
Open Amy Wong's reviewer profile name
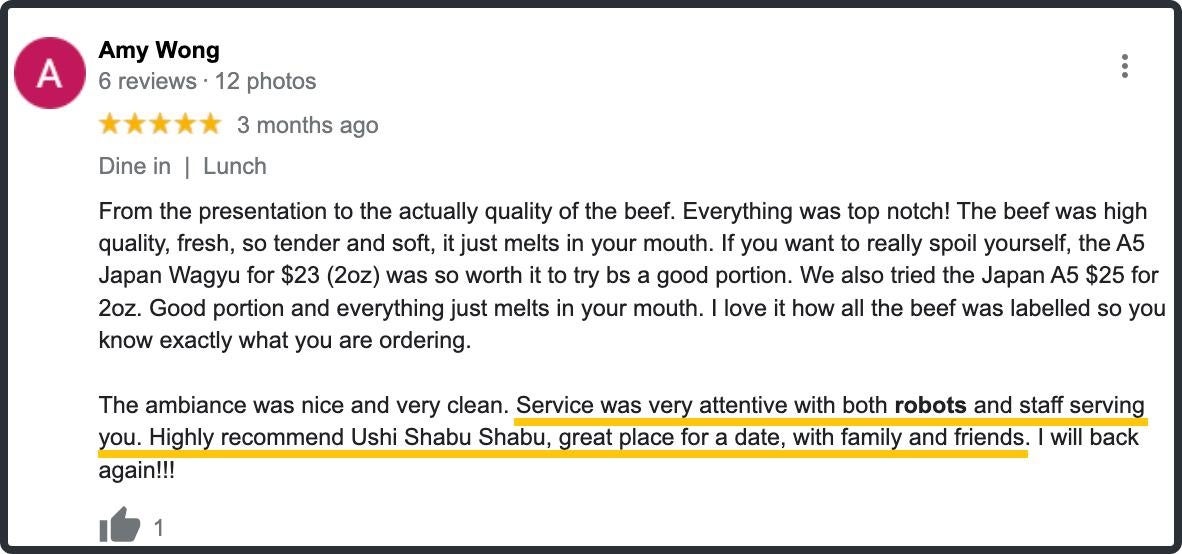159,50
